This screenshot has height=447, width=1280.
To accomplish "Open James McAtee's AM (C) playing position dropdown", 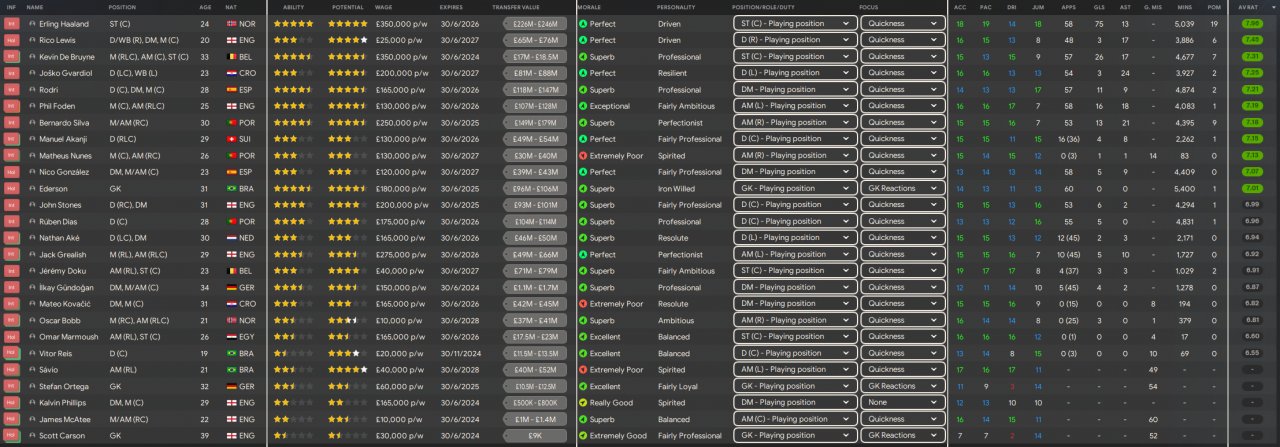I will (x=794, y=420).
